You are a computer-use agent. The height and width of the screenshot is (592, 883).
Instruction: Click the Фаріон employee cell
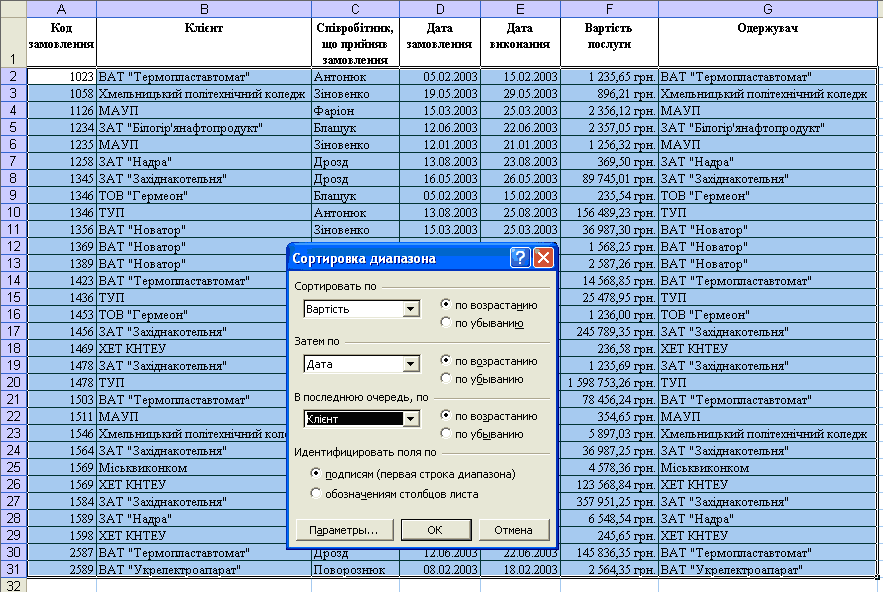click(x=355, y=111)
